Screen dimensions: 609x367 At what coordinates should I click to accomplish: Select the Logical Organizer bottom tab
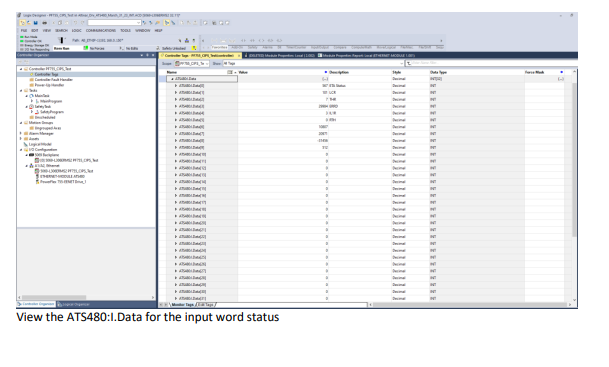point(73,304)
